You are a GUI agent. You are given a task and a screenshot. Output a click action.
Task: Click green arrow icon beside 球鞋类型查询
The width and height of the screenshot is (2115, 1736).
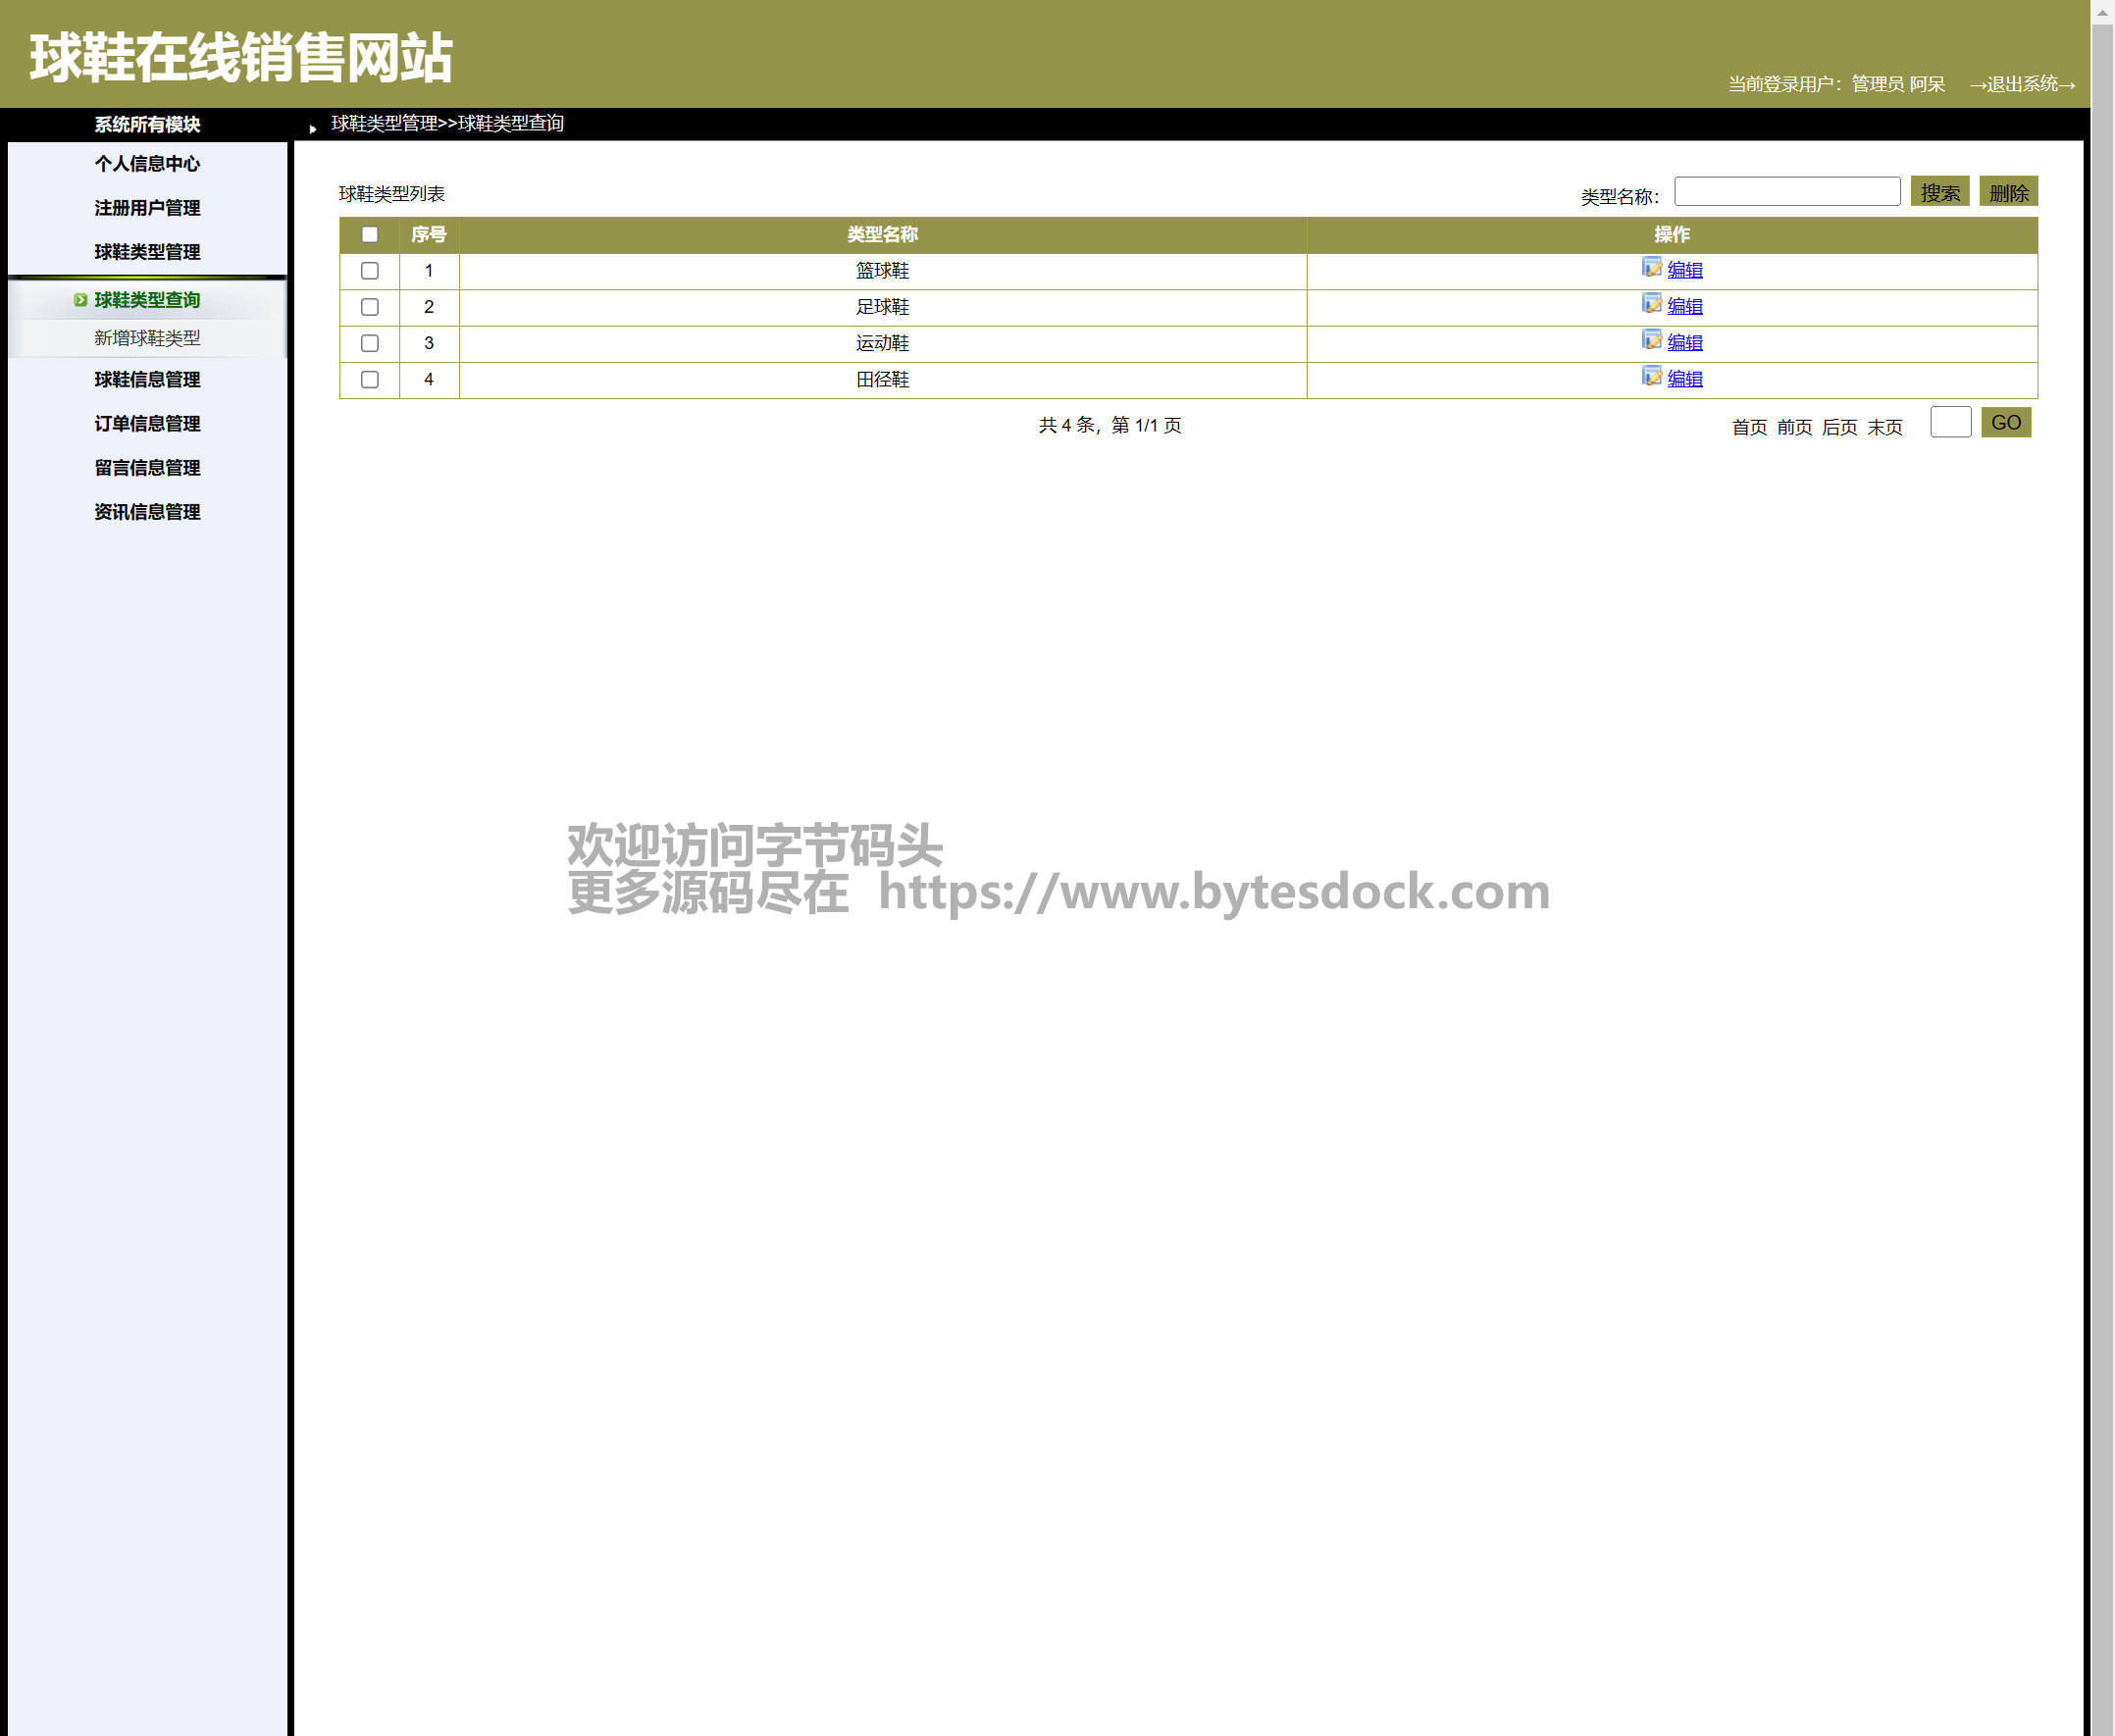pos(80,300)
